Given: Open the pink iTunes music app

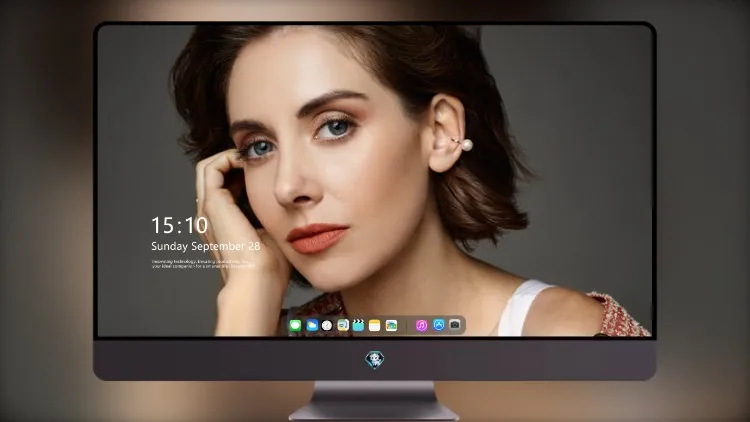Looking at the screenshot, I should tap(421, 325).
